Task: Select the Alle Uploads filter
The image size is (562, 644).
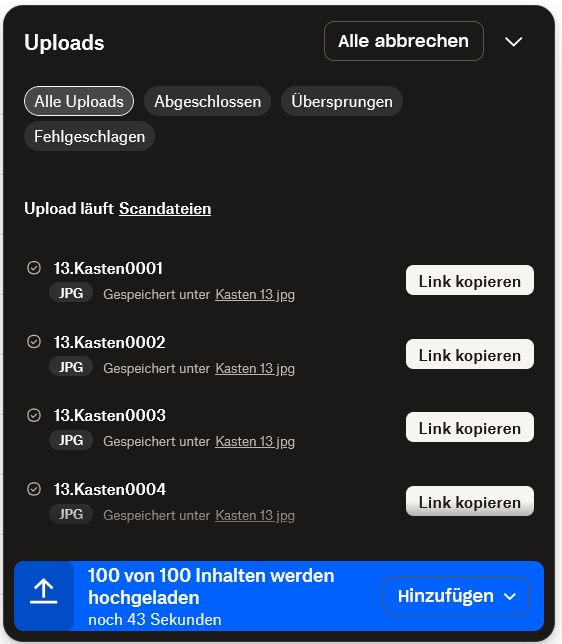Action: [79, 101]
